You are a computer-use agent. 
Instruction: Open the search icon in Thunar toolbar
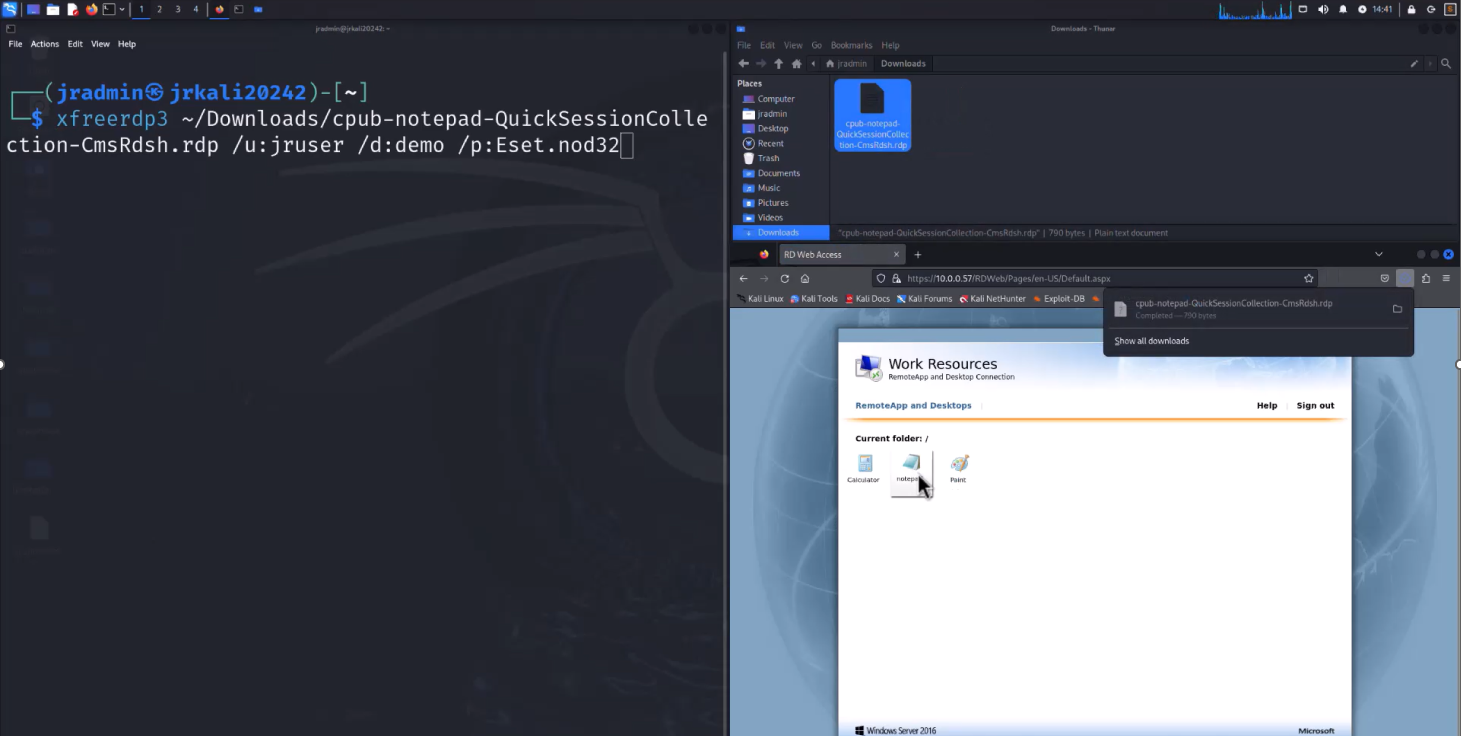coord(1447,63)
